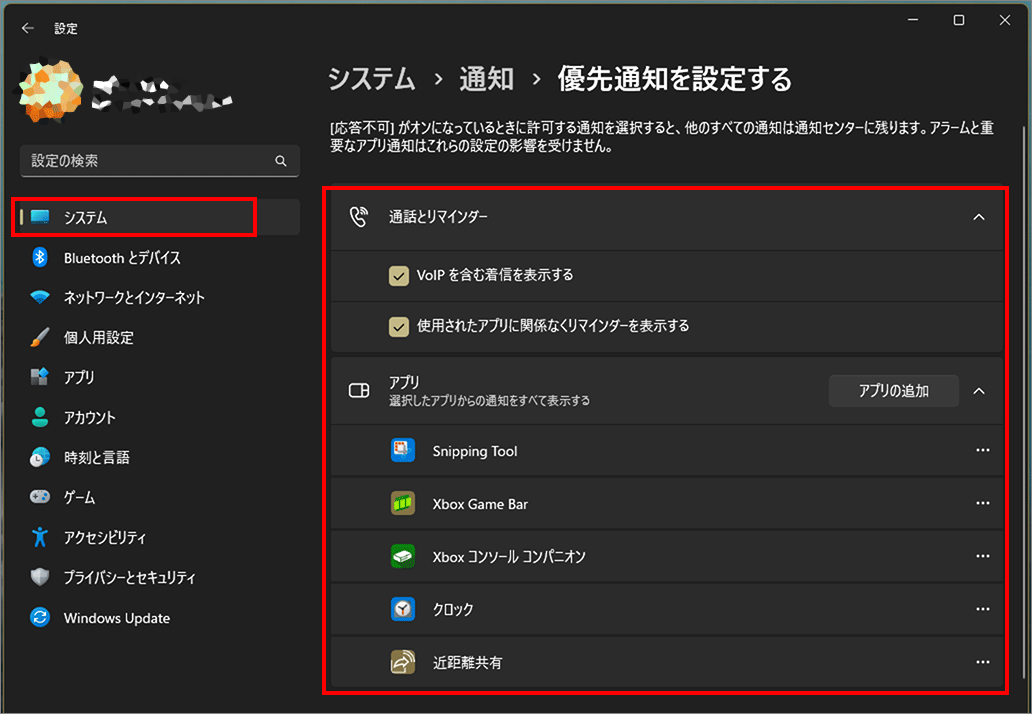Collapse the 通話とリマインダー section chevron
This screenshot has height=714, width=1032.
tap(979, 217)
